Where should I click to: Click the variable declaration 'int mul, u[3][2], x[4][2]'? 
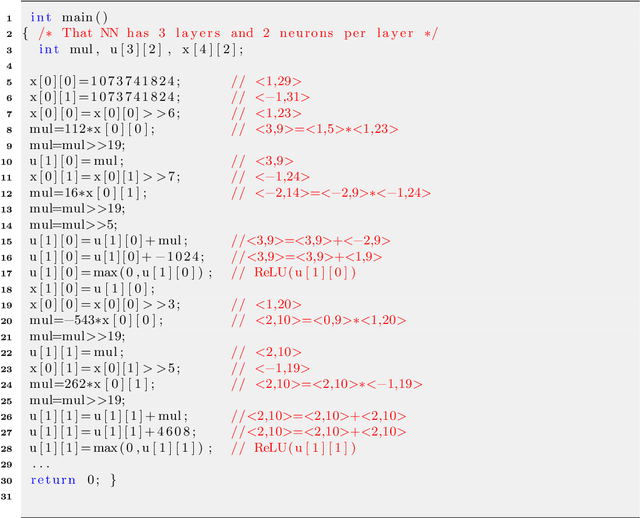tap(140, 49)
